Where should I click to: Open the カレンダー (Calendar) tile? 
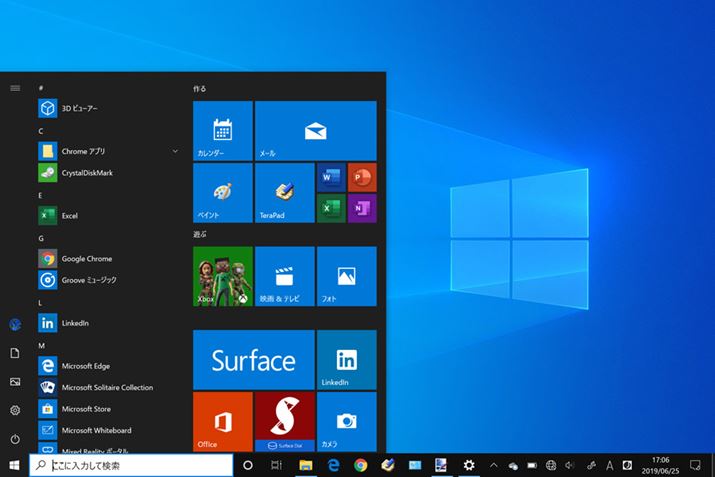(223, 130)
